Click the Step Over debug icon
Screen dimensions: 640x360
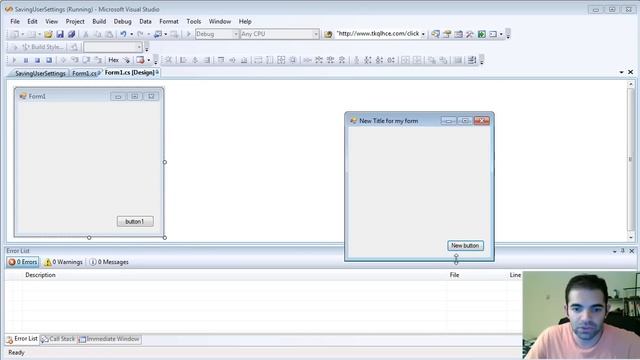coord(87,60)
